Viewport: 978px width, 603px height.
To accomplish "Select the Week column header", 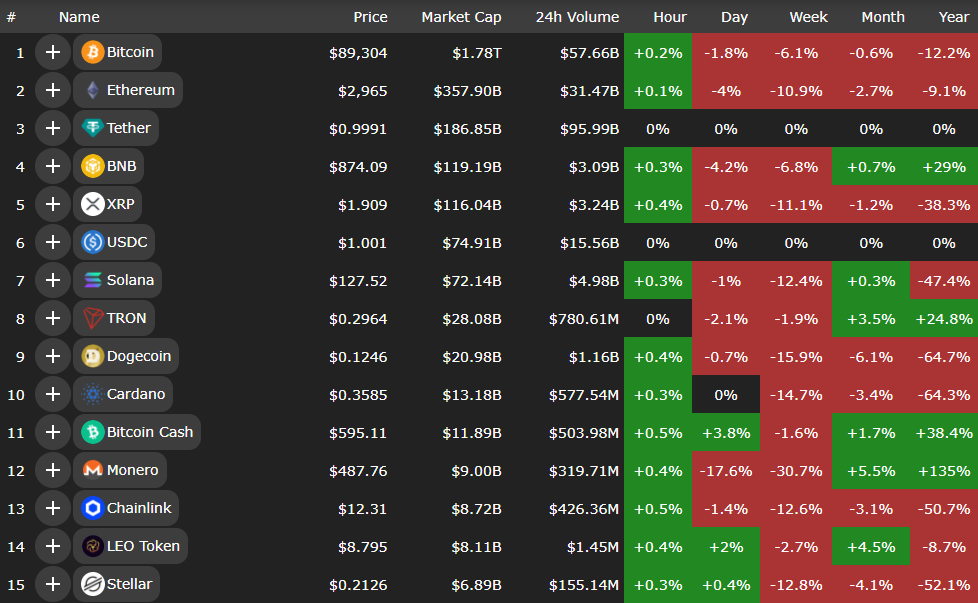I will (808, 17).
